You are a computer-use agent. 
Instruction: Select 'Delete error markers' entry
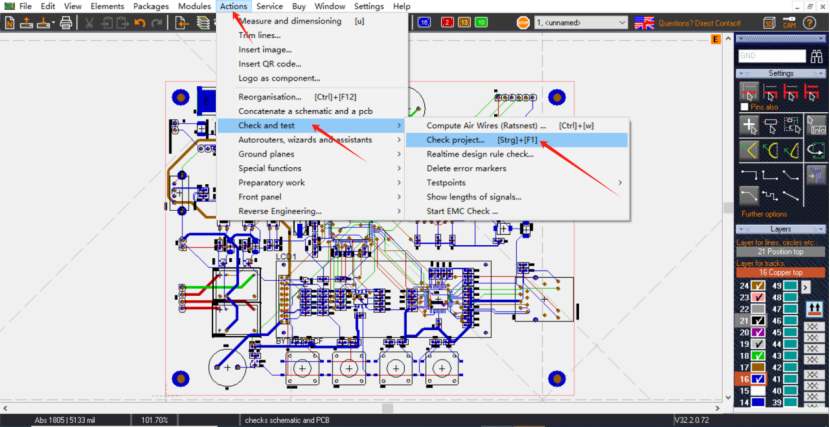coord(517,168)
